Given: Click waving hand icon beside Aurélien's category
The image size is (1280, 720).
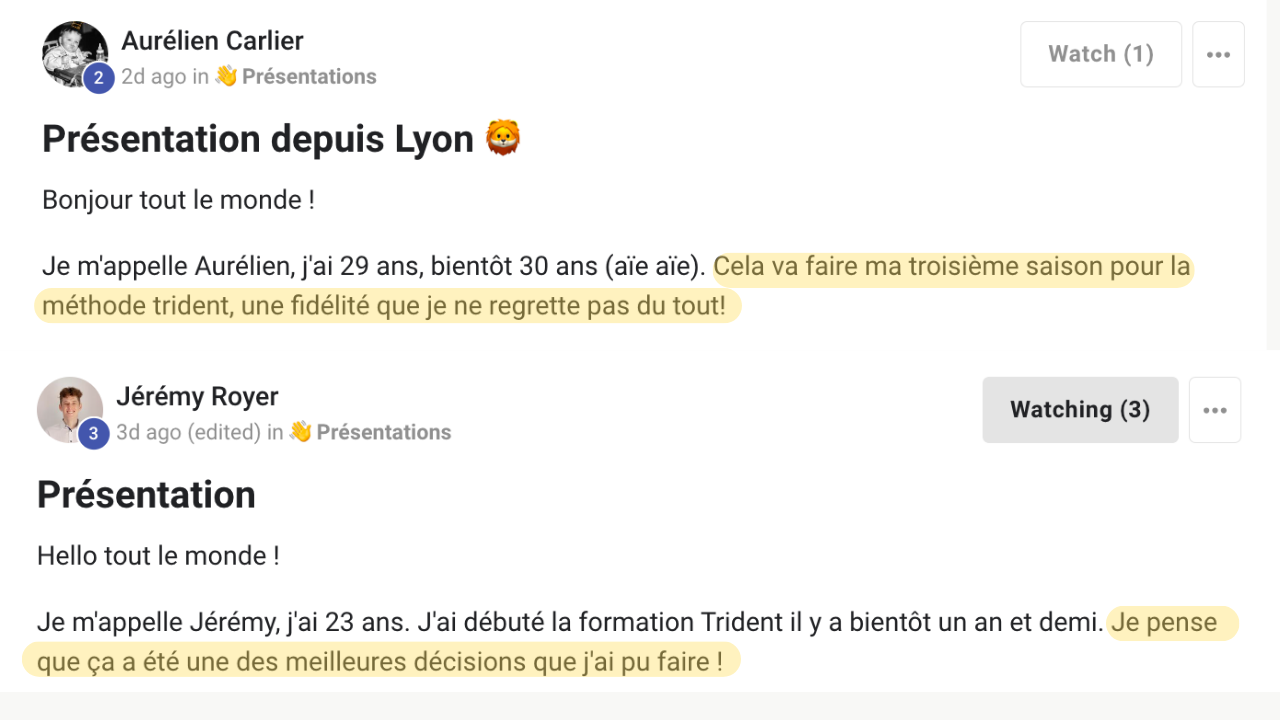Looking at the screenshot, I should click(x=226, y=76).
